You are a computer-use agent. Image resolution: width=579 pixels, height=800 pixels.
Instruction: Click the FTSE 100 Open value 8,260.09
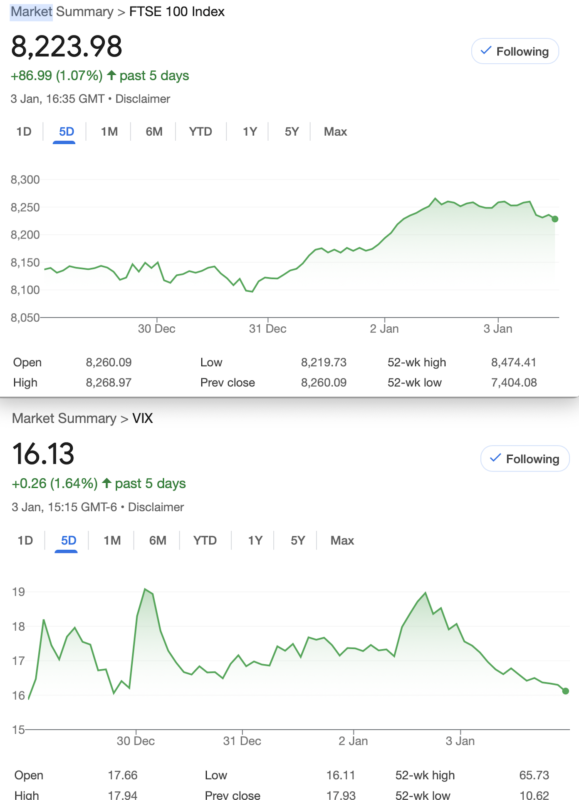click(109, 362)
